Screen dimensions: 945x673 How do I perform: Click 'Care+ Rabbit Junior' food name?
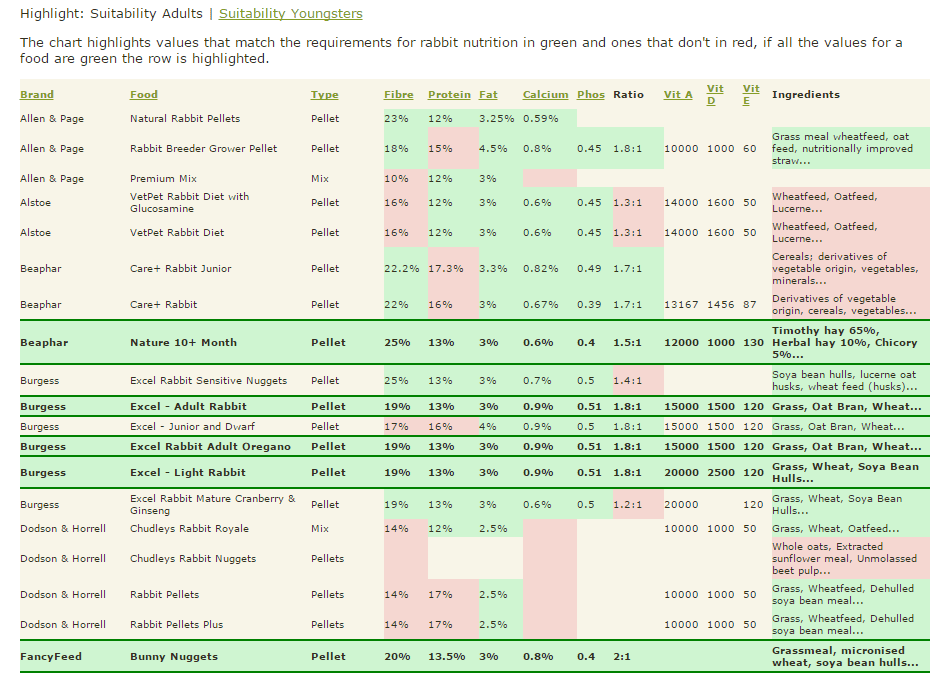point(181,269)
